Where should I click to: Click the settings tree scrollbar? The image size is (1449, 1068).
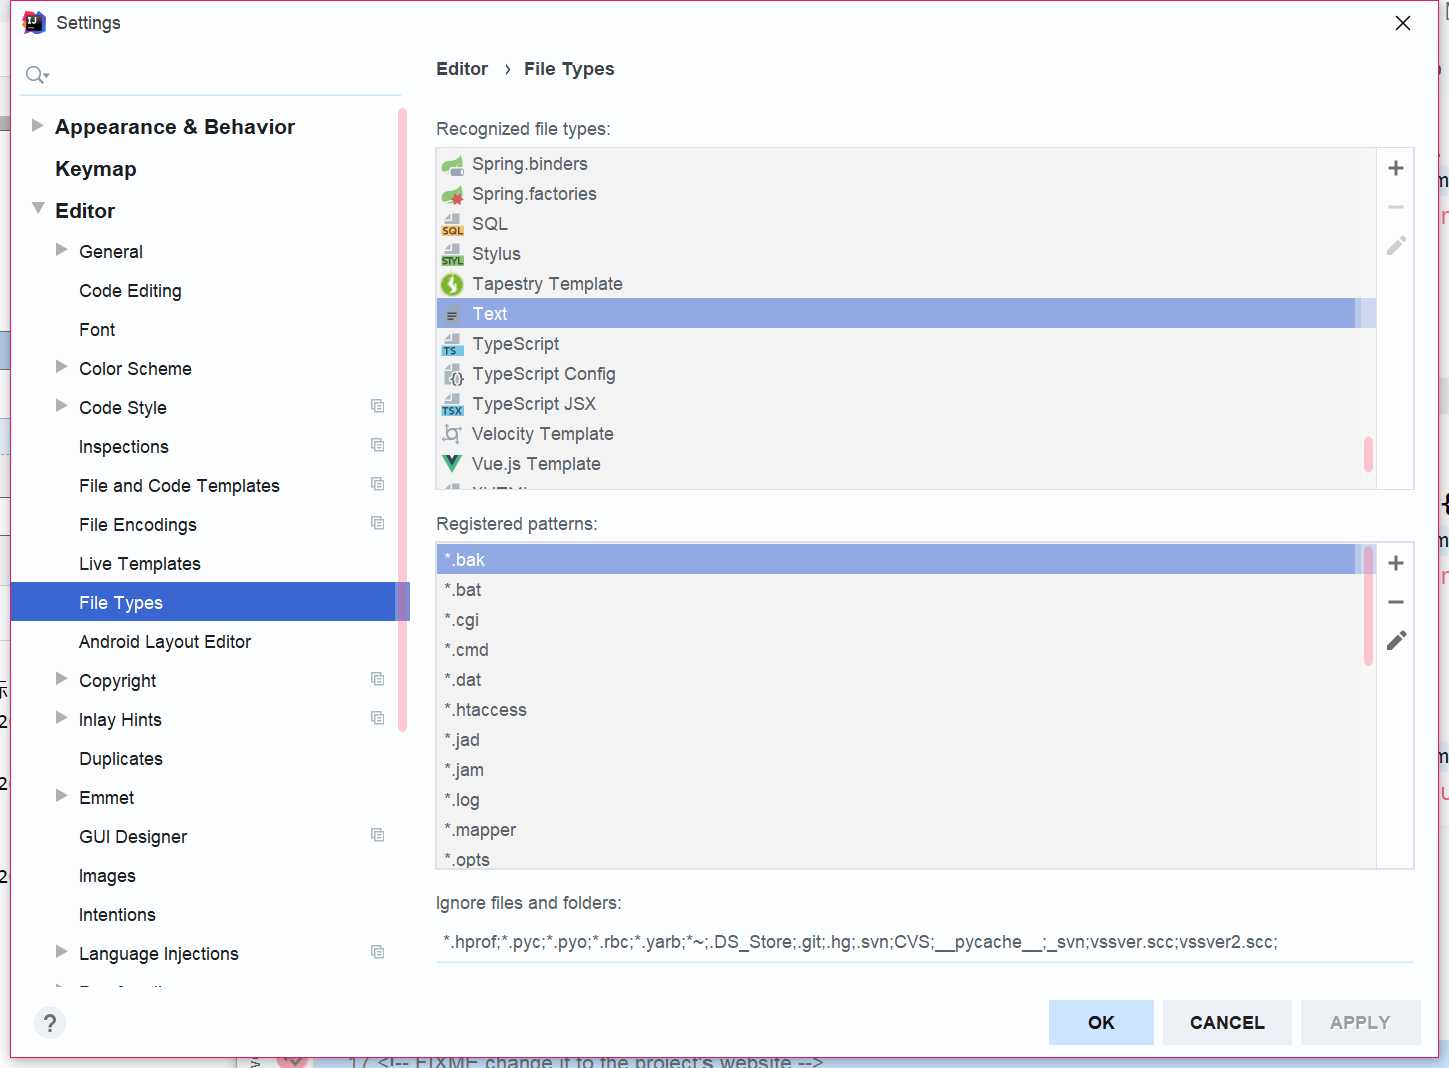(x=403, y=420)
